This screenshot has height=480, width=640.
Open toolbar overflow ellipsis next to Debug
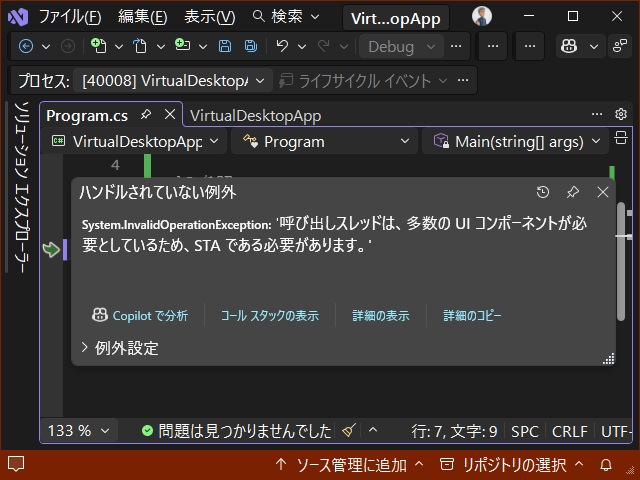(x=456, y=46)
